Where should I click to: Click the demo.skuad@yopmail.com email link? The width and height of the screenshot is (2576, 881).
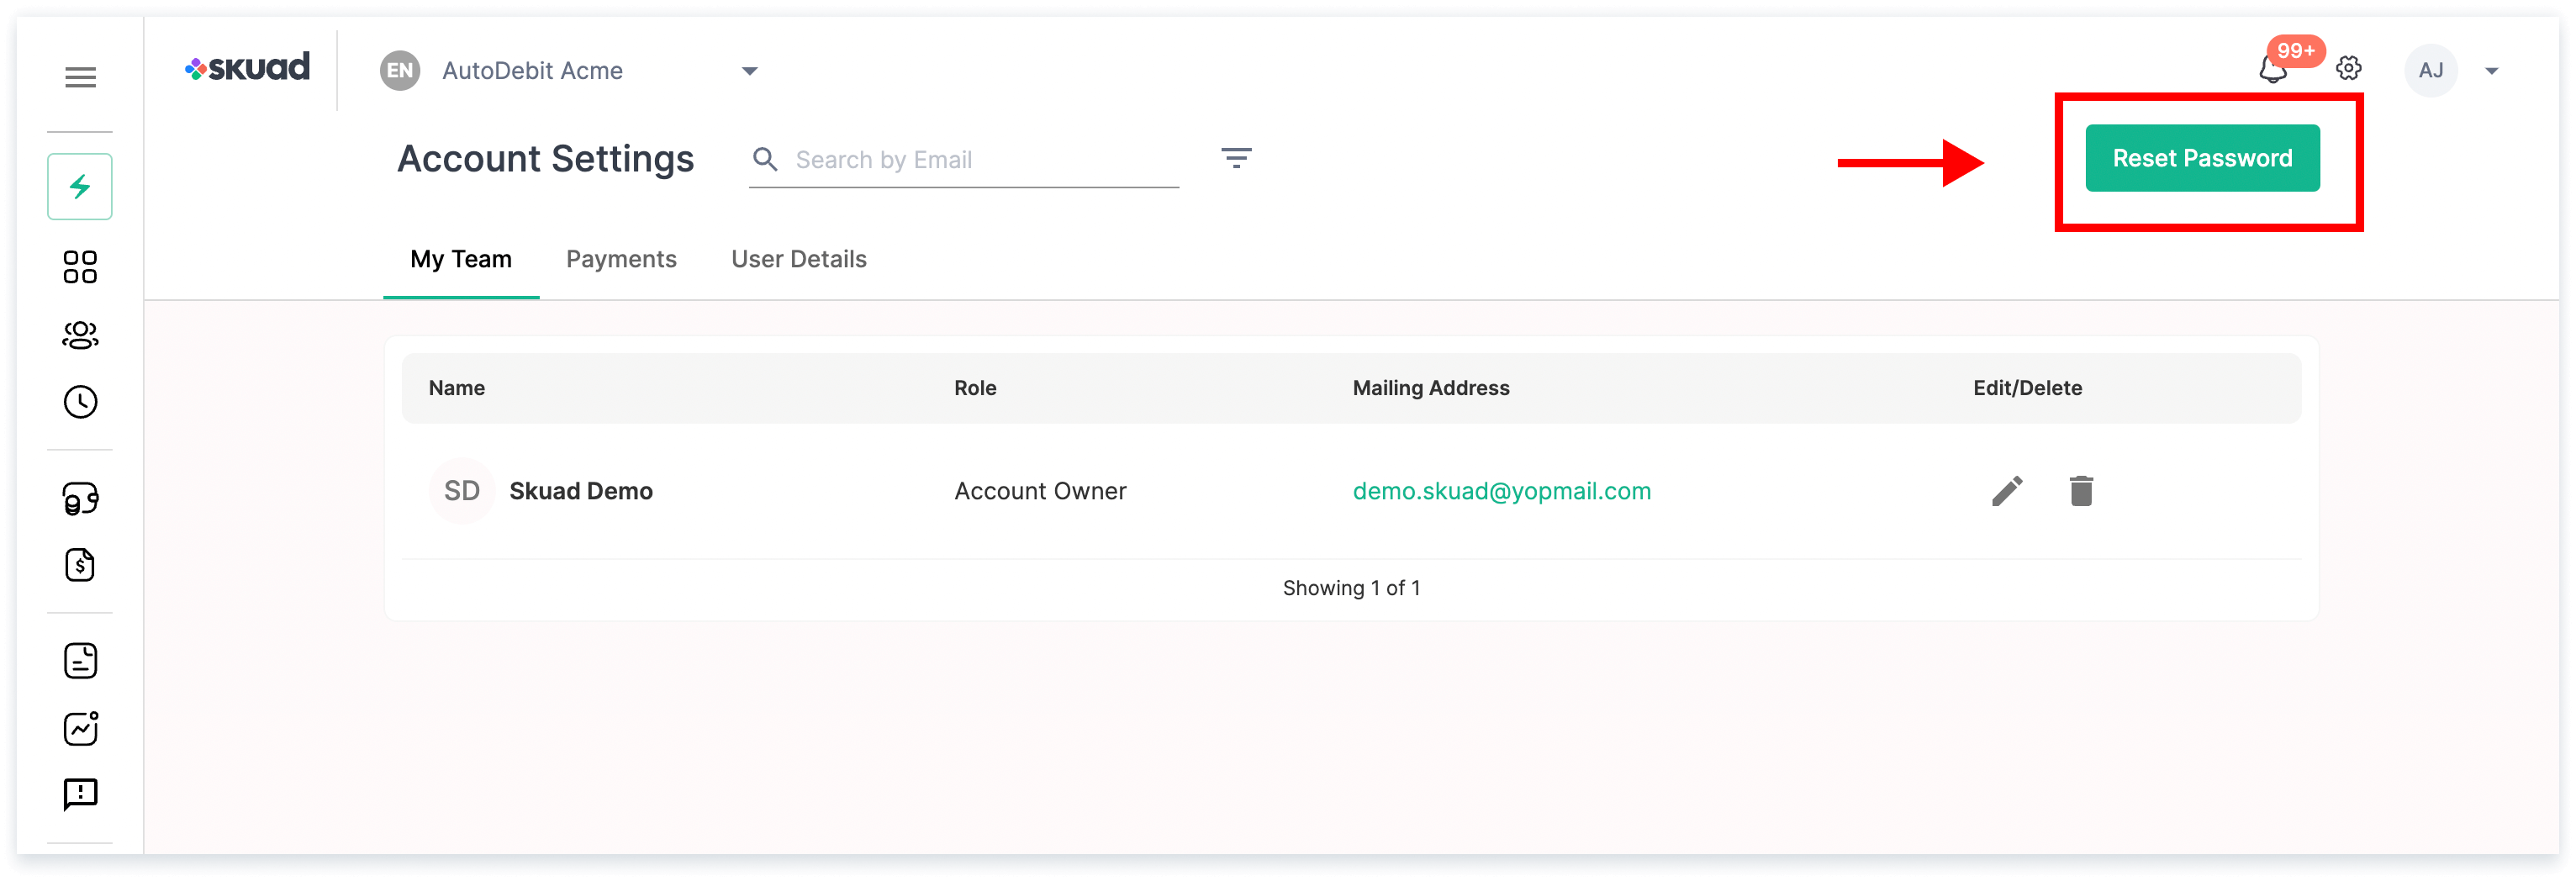1502,491
